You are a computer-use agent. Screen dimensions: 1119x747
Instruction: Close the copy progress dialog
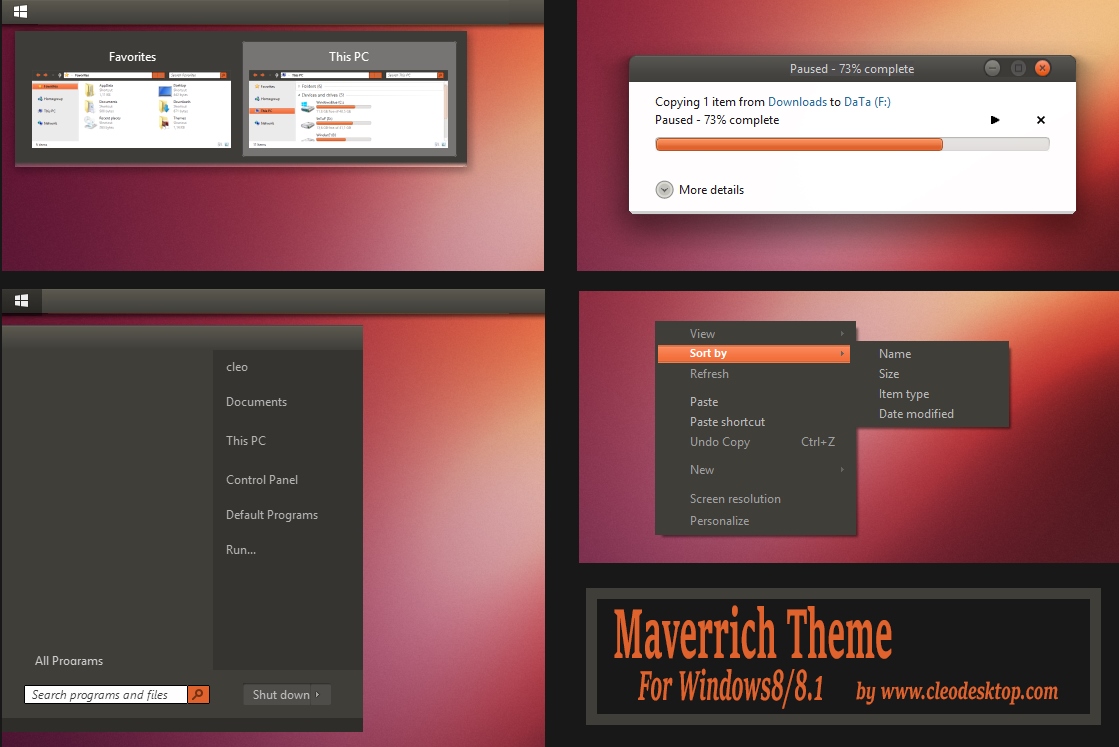1043,68
